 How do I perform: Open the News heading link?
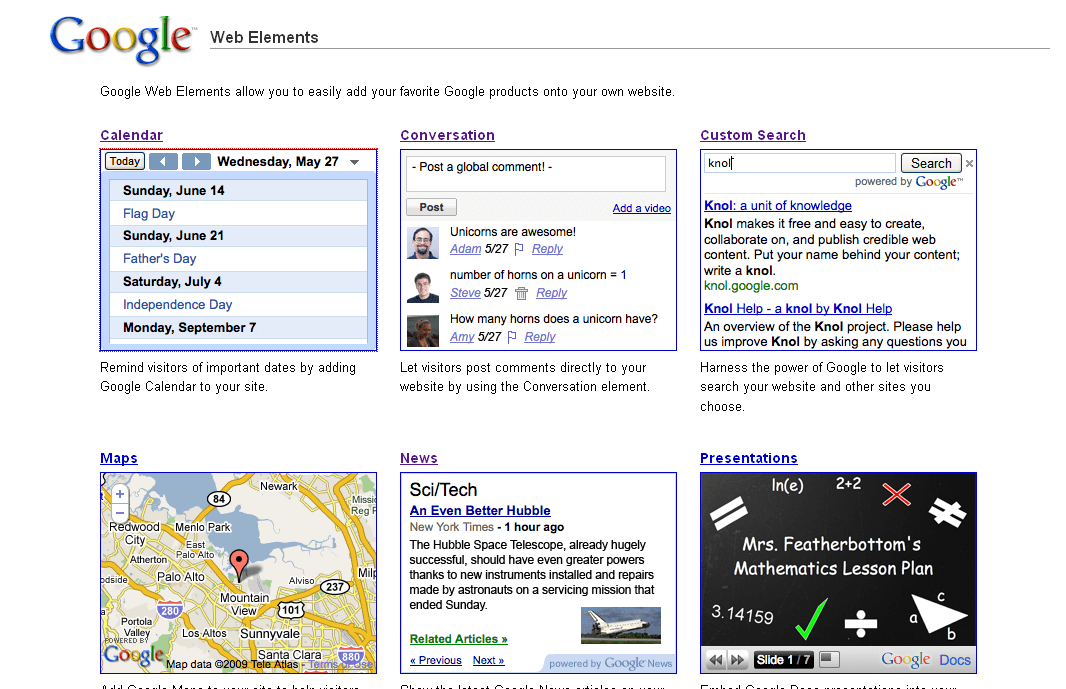419,458
